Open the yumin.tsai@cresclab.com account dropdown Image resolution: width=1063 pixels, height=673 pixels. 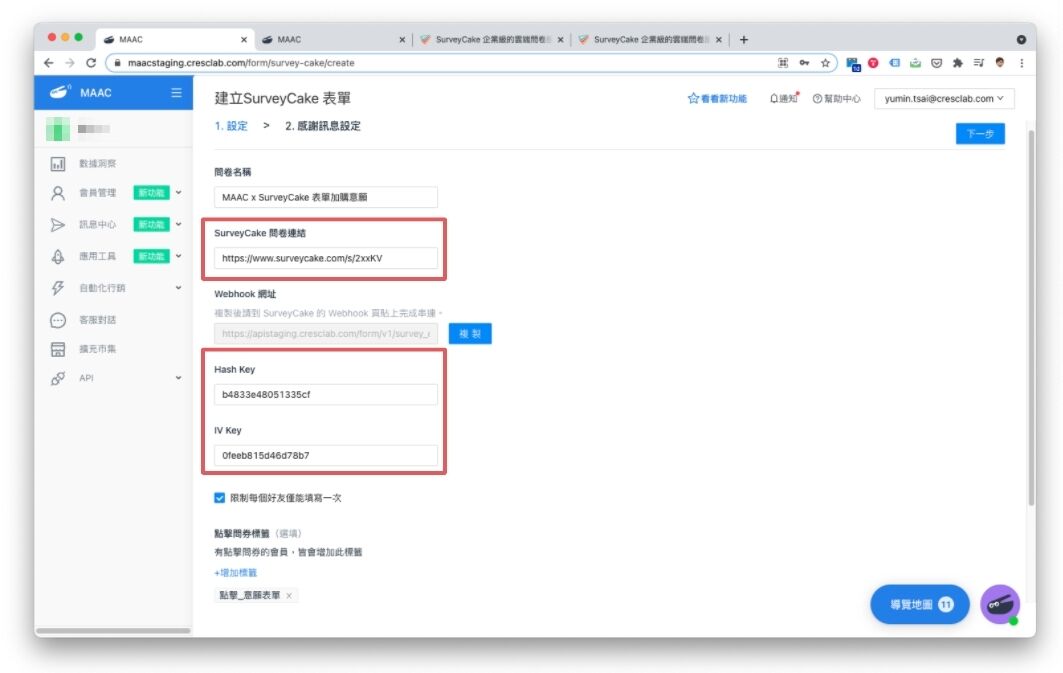click(x=944, y=99)
